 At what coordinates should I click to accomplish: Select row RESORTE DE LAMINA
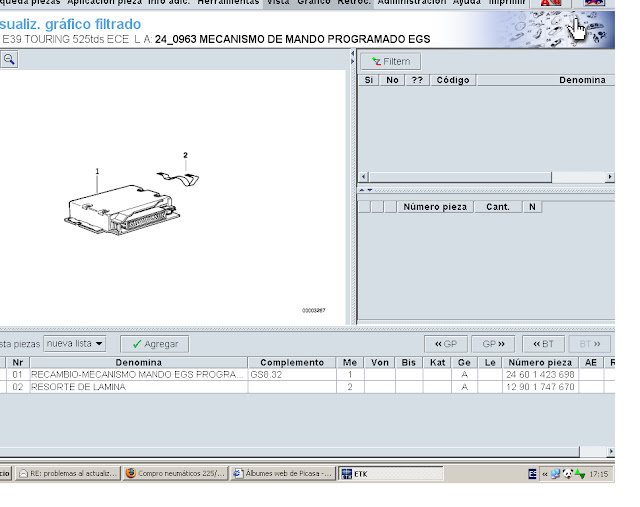coord(307,387)
